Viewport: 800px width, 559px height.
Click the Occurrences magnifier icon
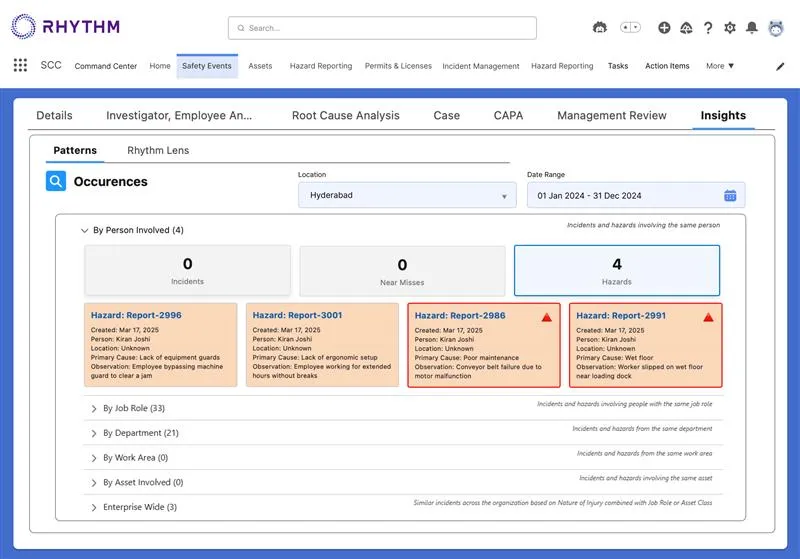coord(56,182)
